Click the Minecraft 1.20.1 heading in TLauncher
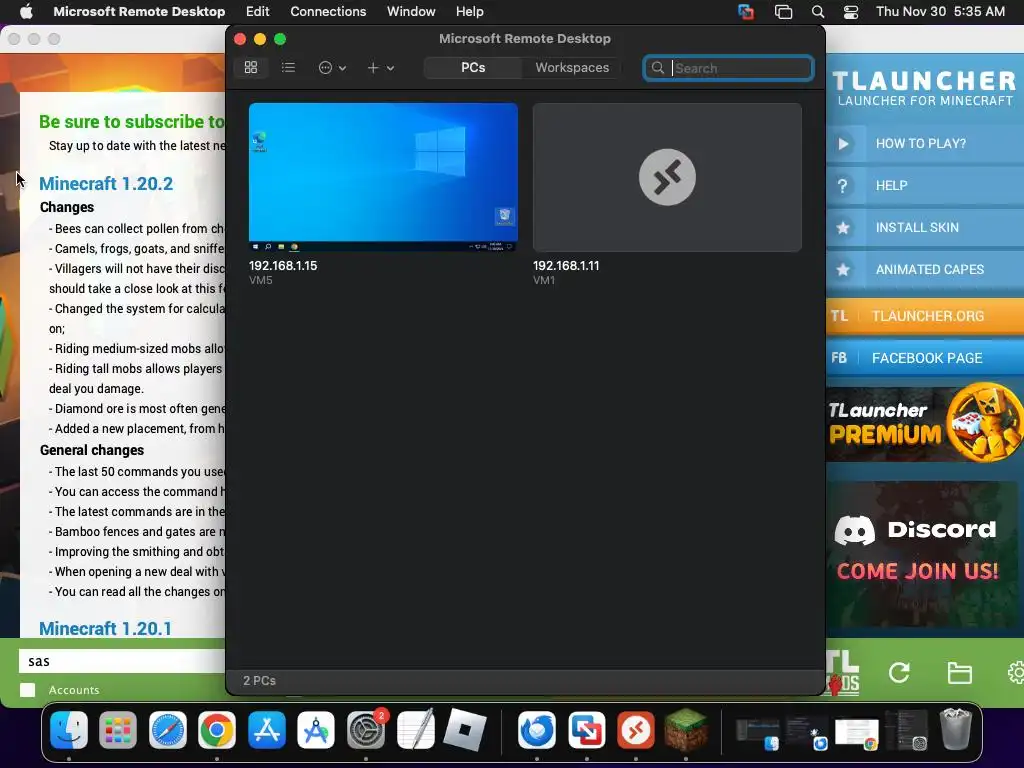The image size is (1024, 768). click(x=105, y=628)
